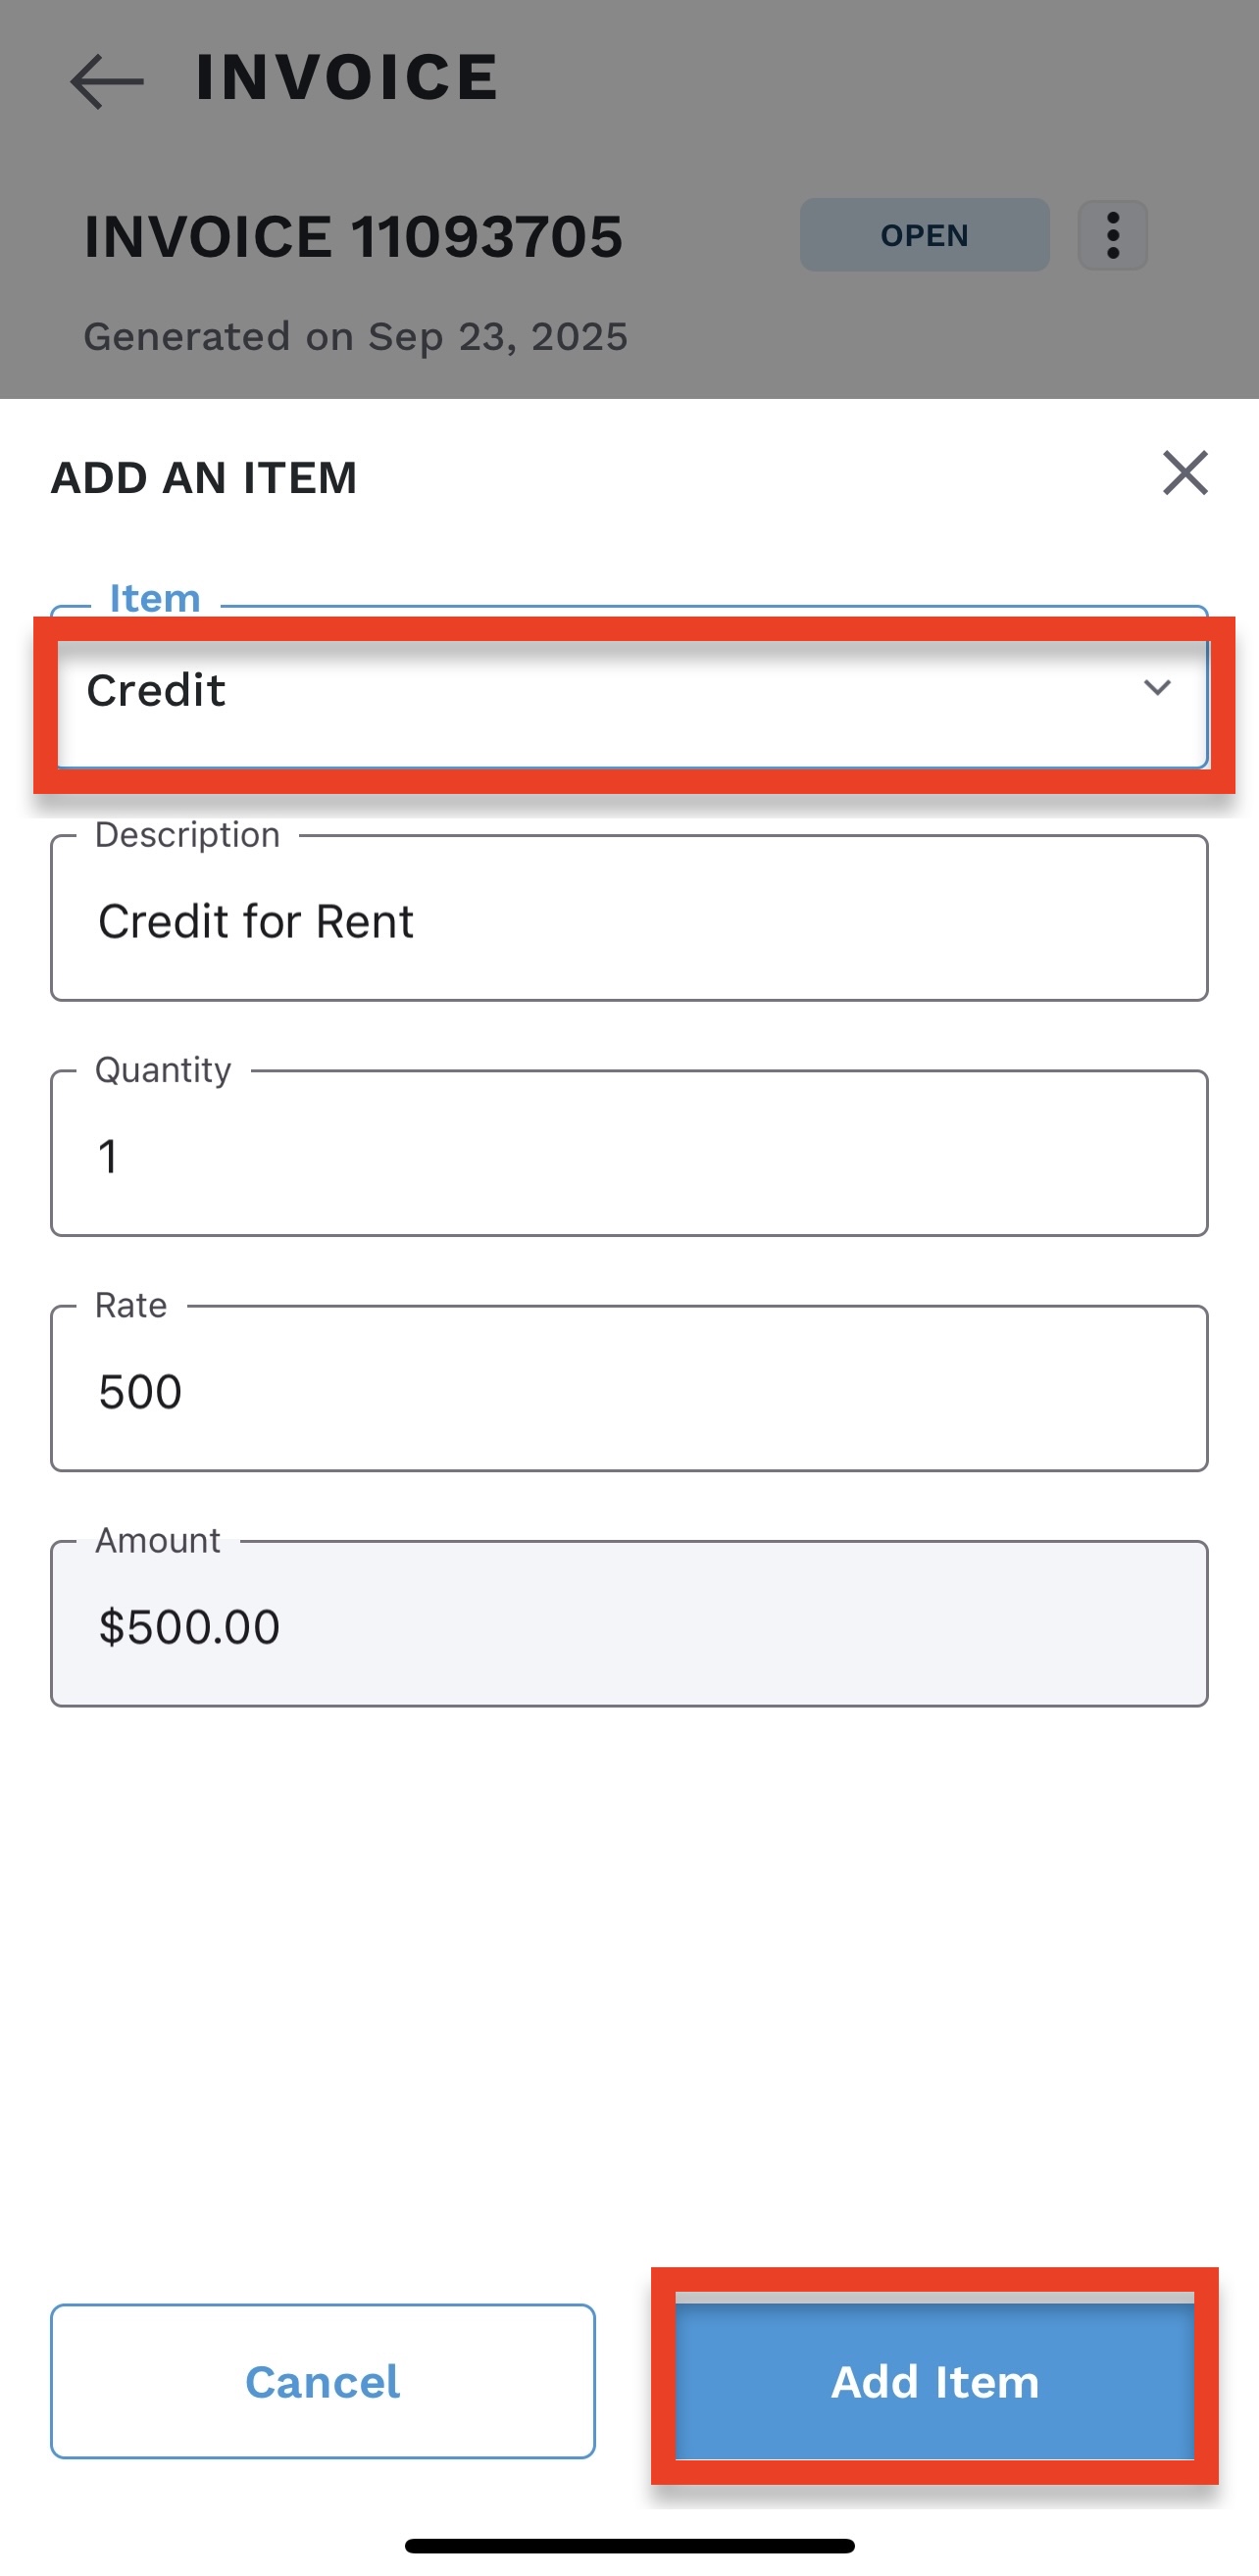The image size is (1259, 2576).
Task: Click the Description field with Credit for Rent
Action: [x=629, y=920]
